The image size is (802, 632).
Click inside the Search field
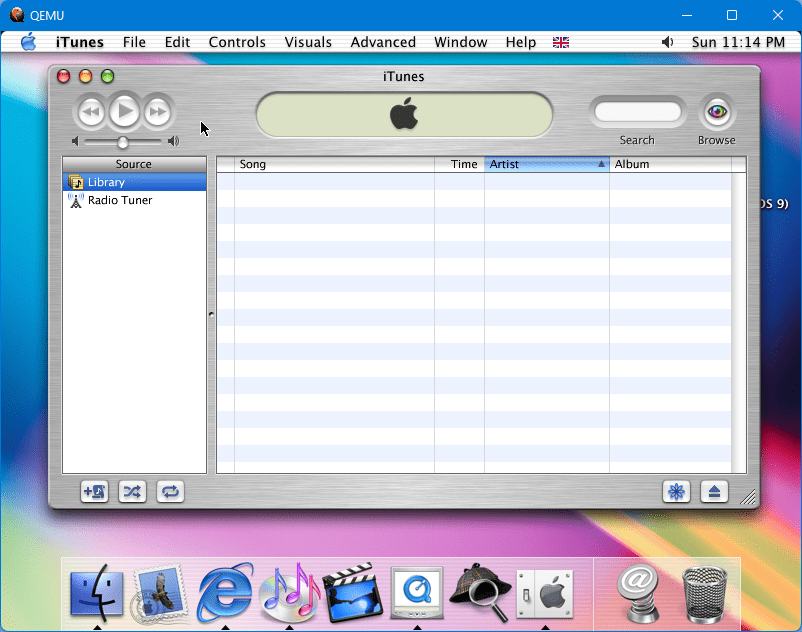click(637, 112)
